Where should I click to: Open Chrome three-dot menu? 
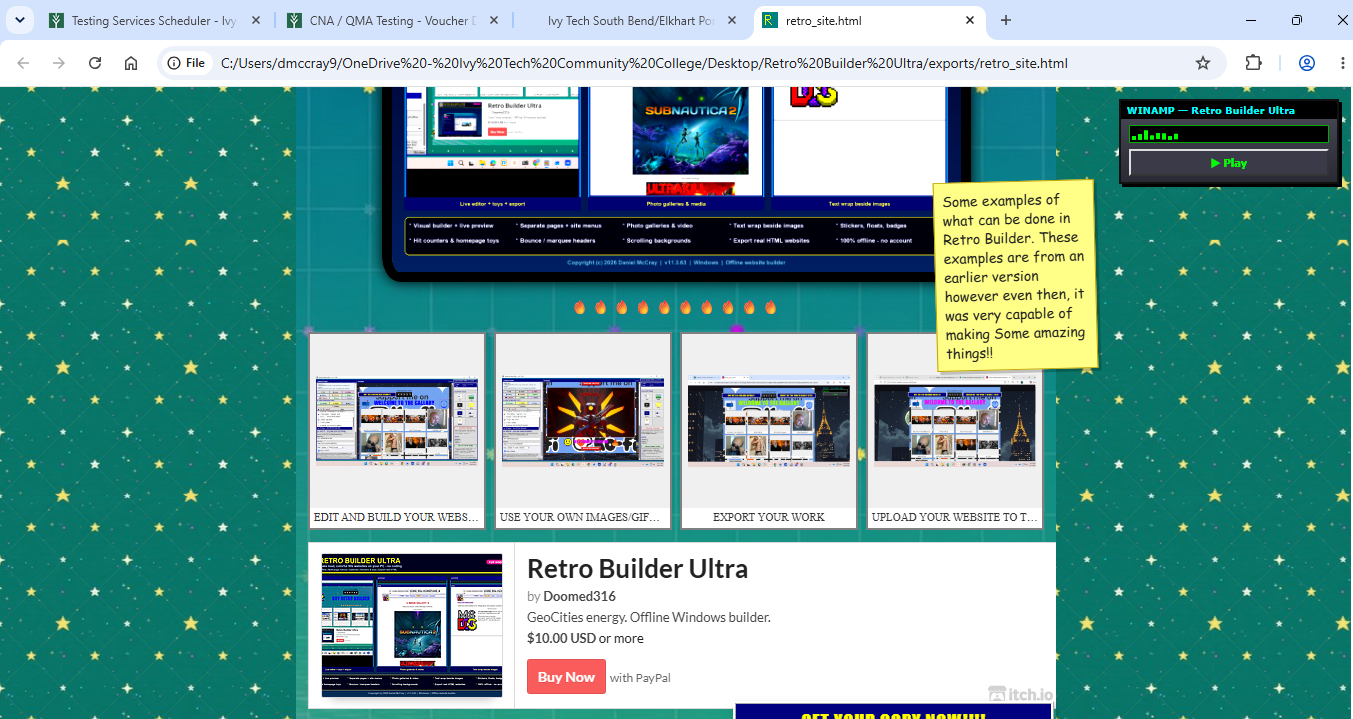click(x=1342, y=63)
